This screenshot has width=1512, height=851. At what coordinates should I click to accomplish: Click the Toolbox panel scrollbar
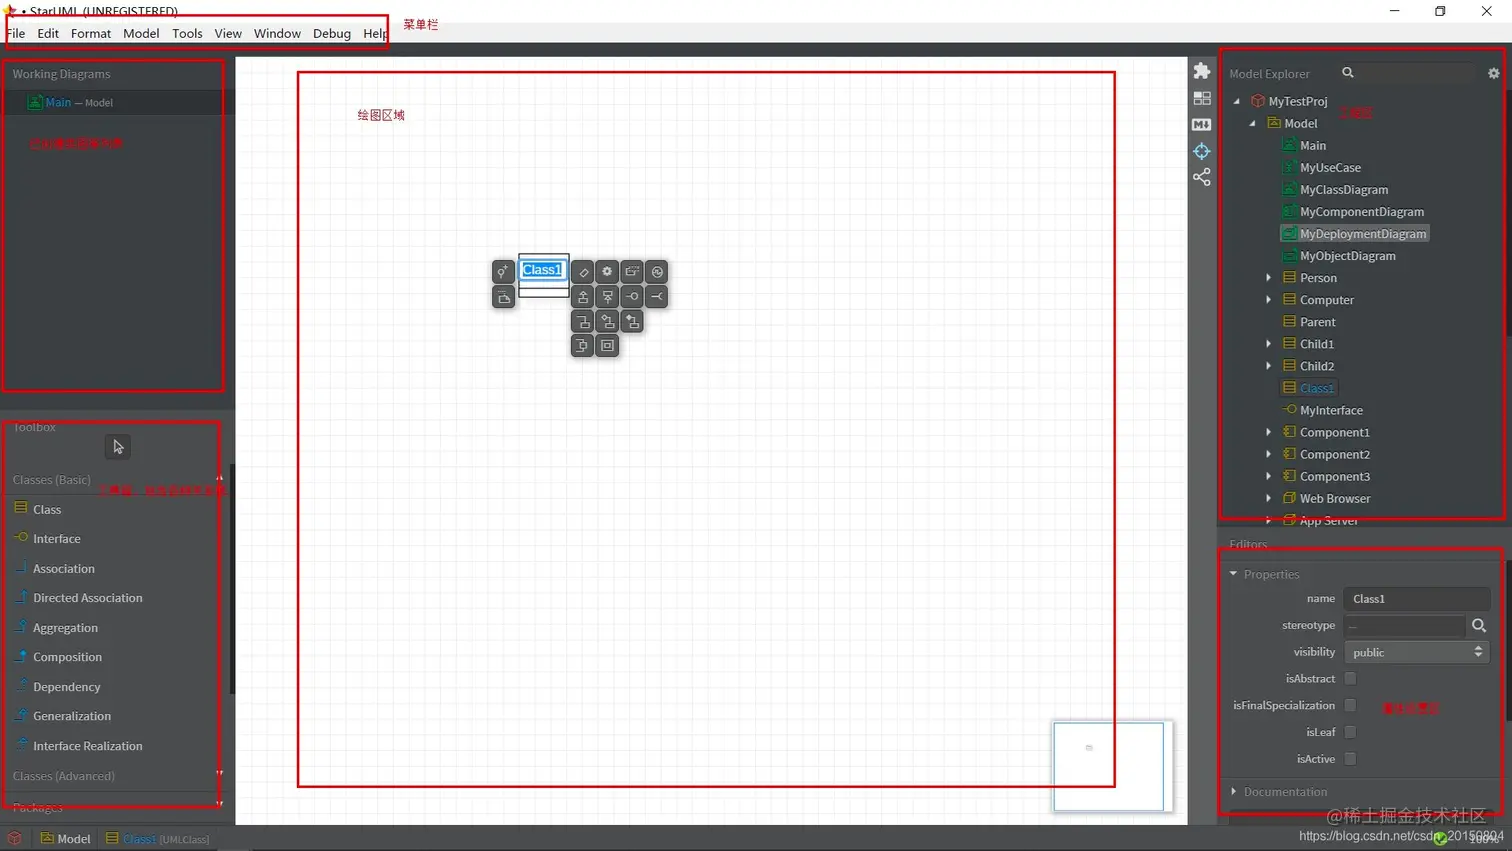click(x=232, y=578)
